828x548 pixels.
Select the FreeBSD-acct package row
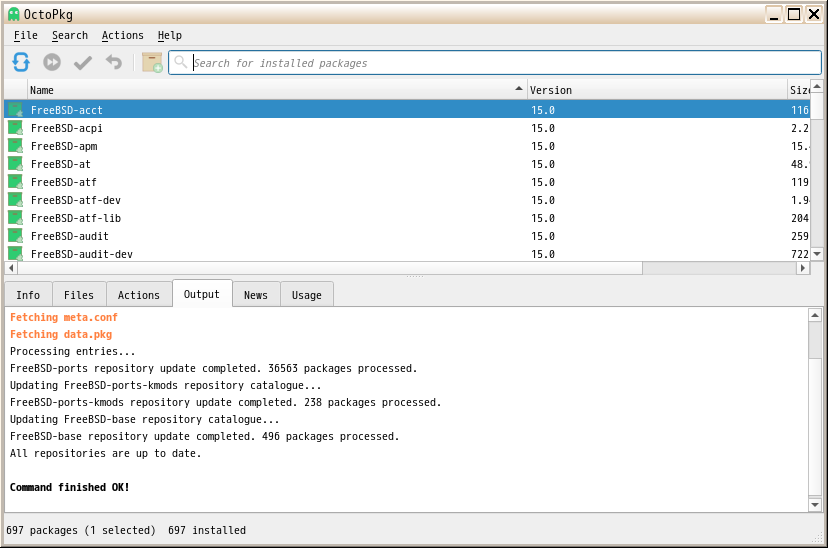pyautogui.click(x=407, y=110)
